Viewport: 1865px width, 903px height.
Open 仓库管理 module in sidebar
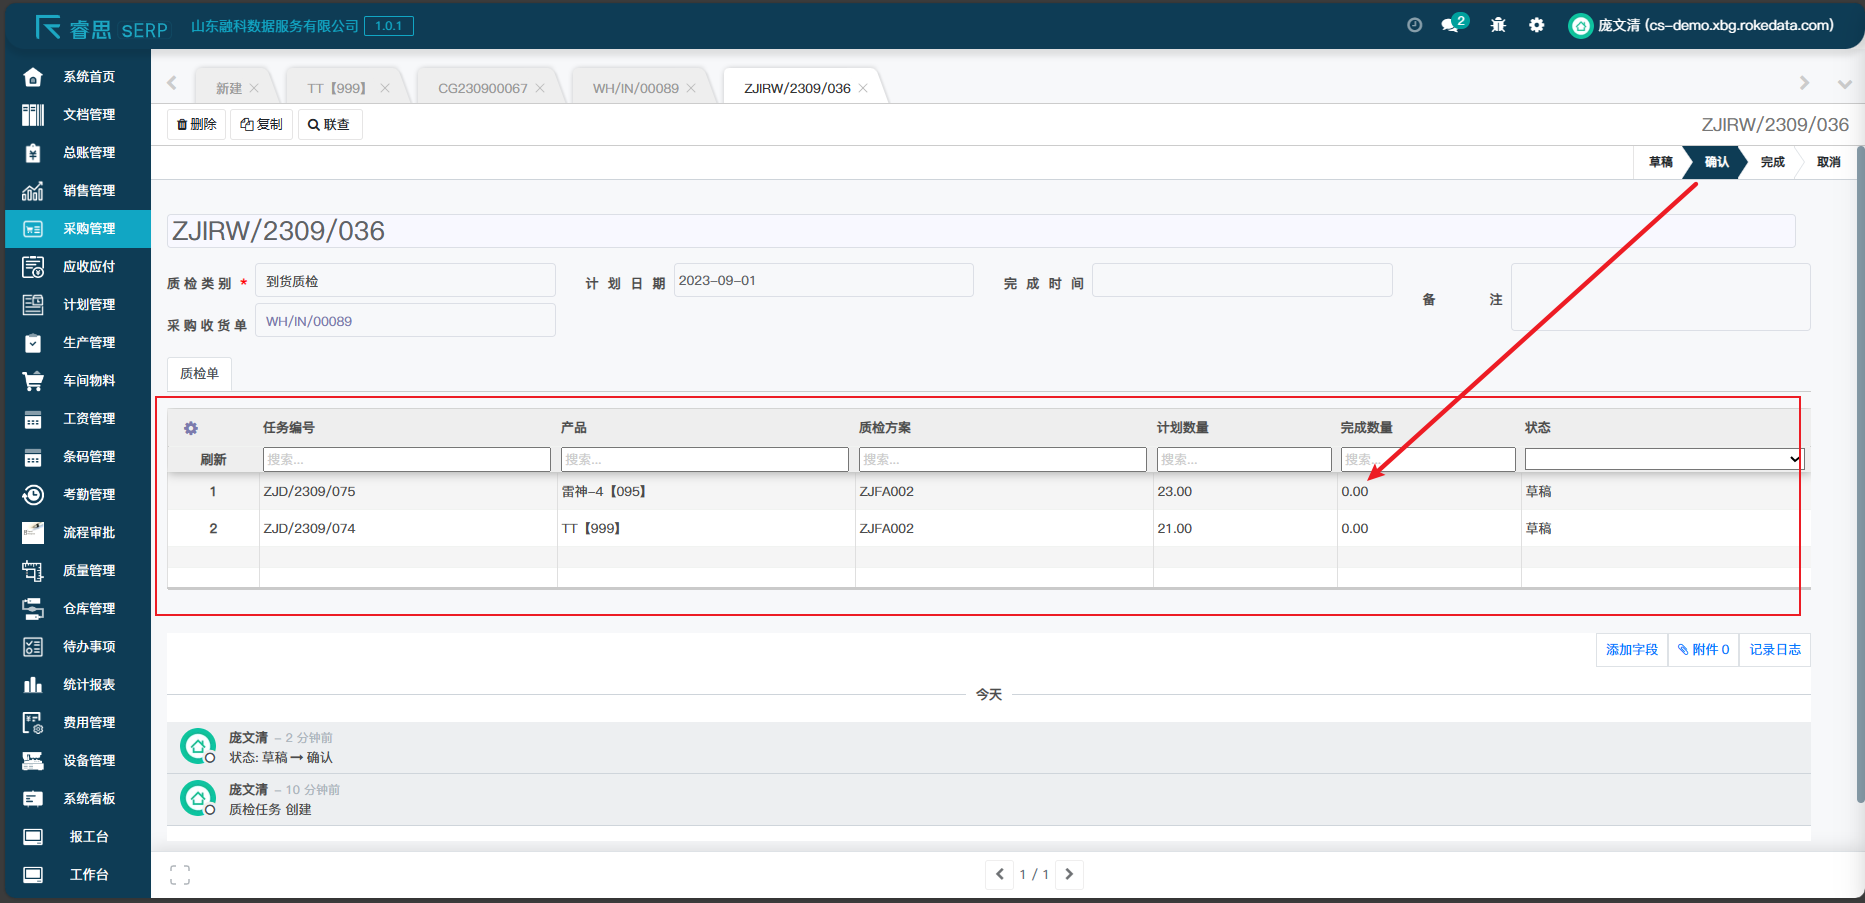pos(88,608)
